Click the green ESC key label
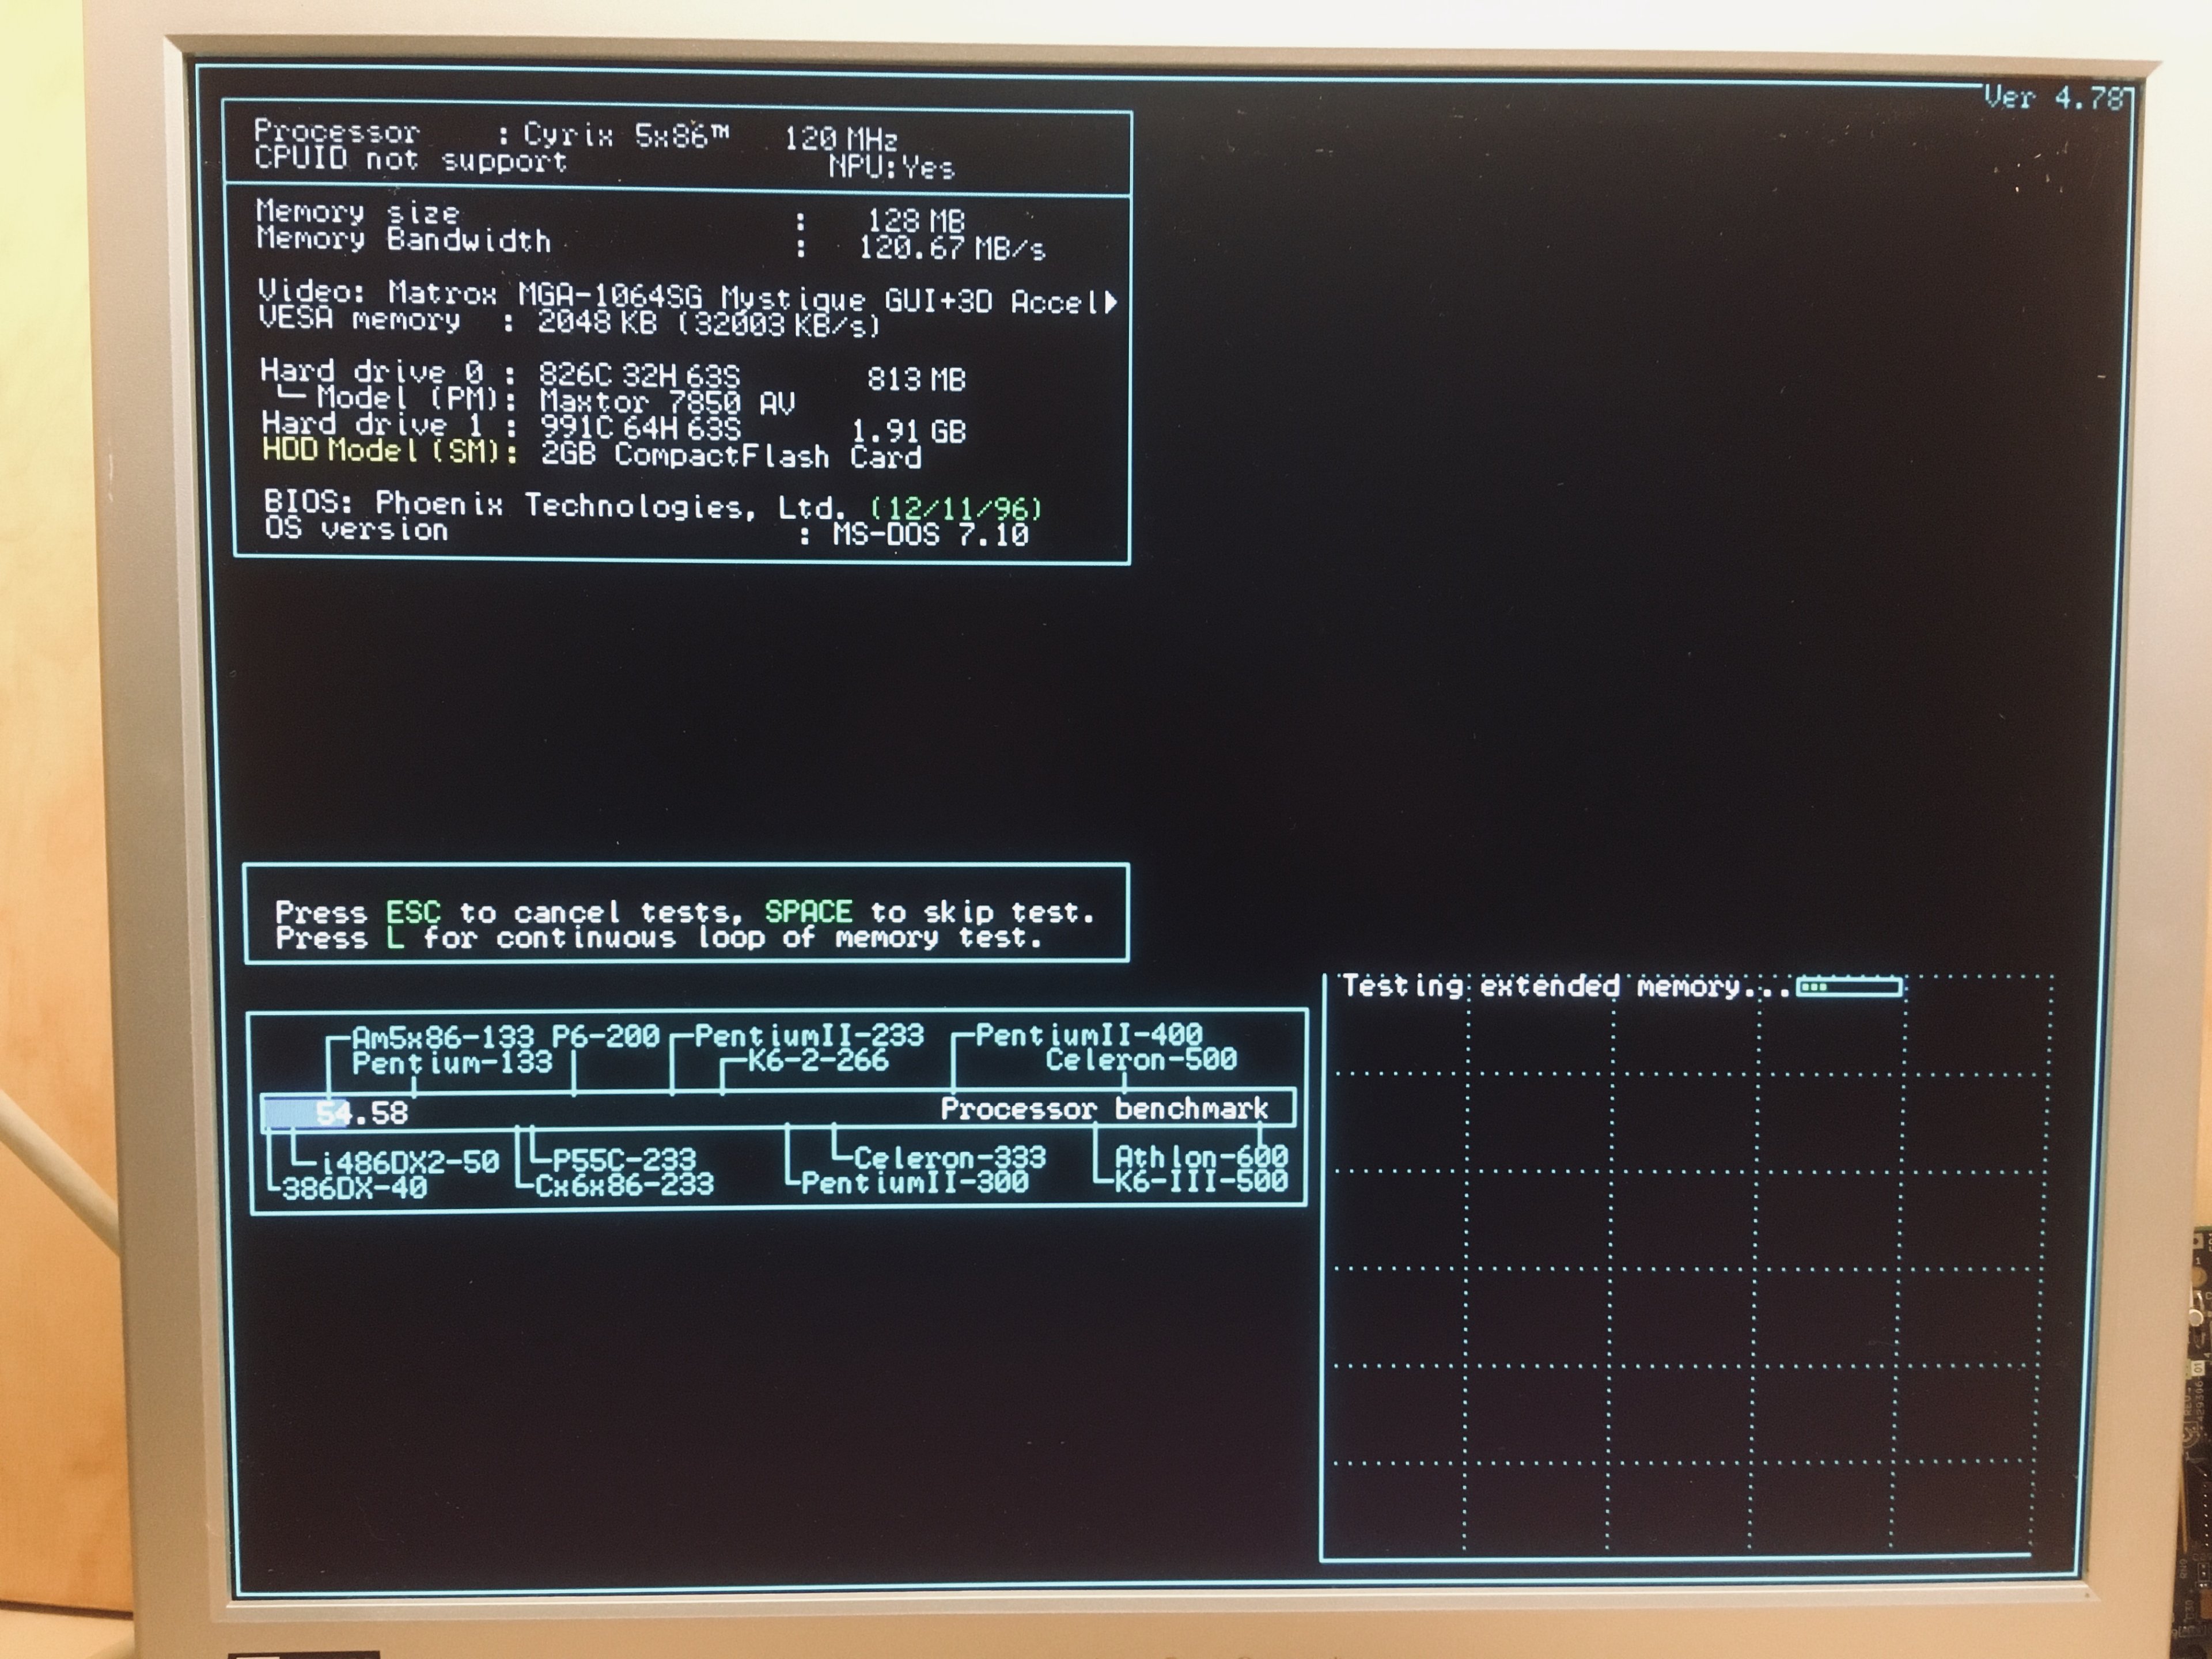This screenshot has height=1659, width=2212. tap(413, 912)
